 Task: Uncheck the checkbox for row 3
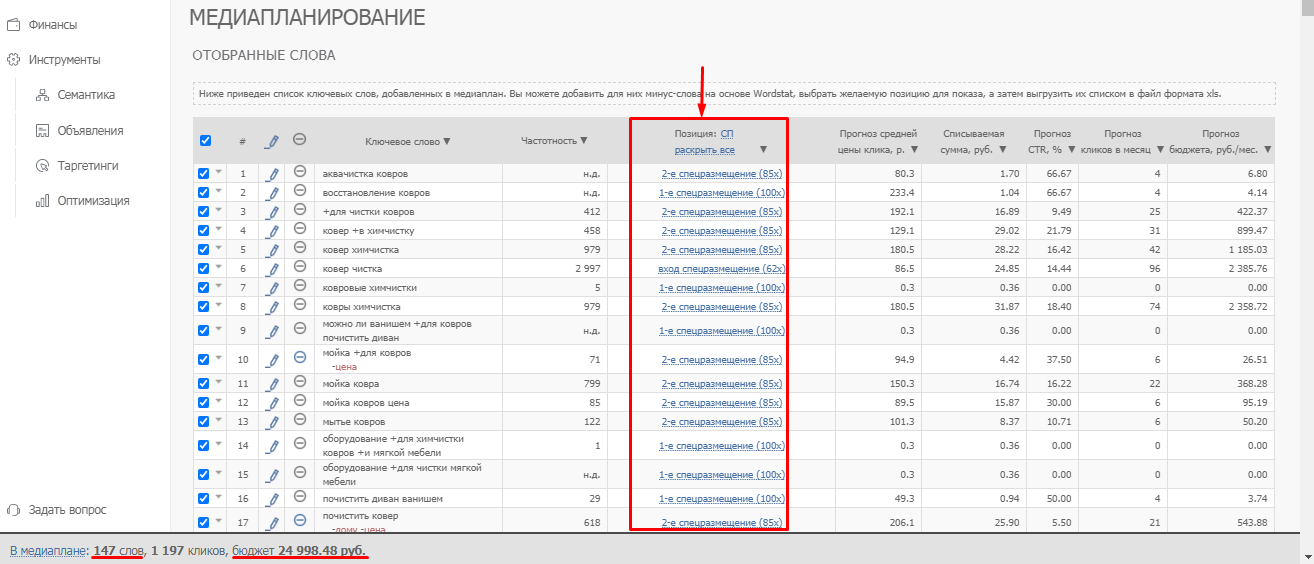(204, 211)
